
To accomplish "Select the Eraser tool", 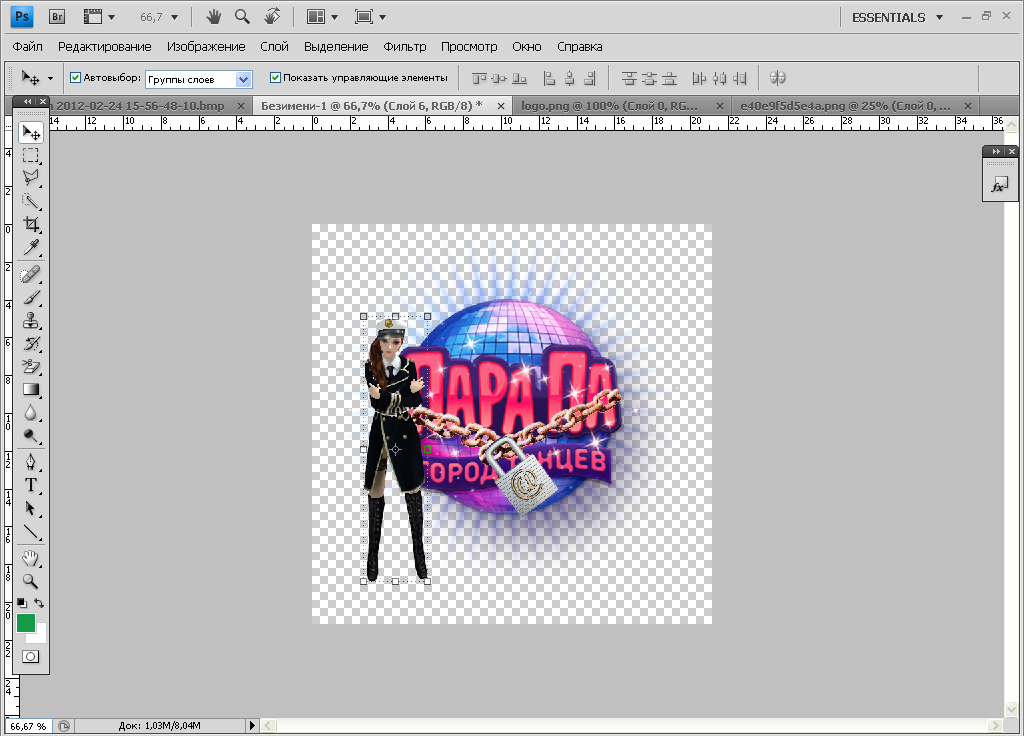I will tap(31, 366).
